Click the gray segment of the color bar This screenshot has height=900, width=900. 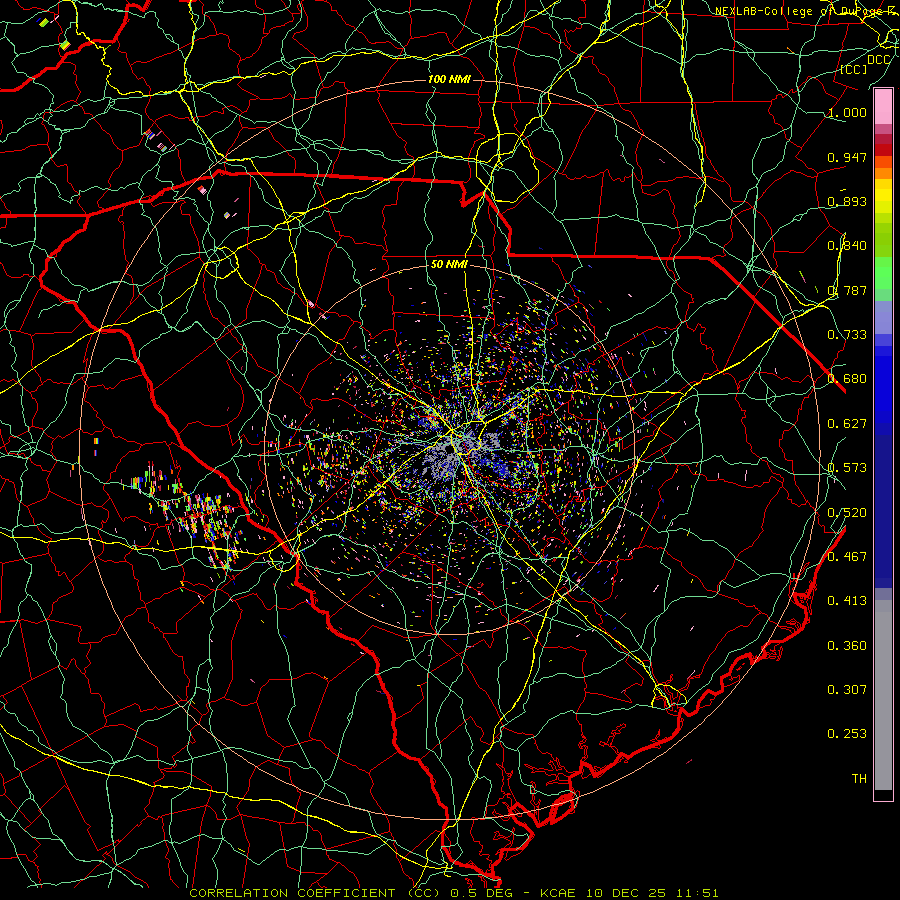coord(883,695)
